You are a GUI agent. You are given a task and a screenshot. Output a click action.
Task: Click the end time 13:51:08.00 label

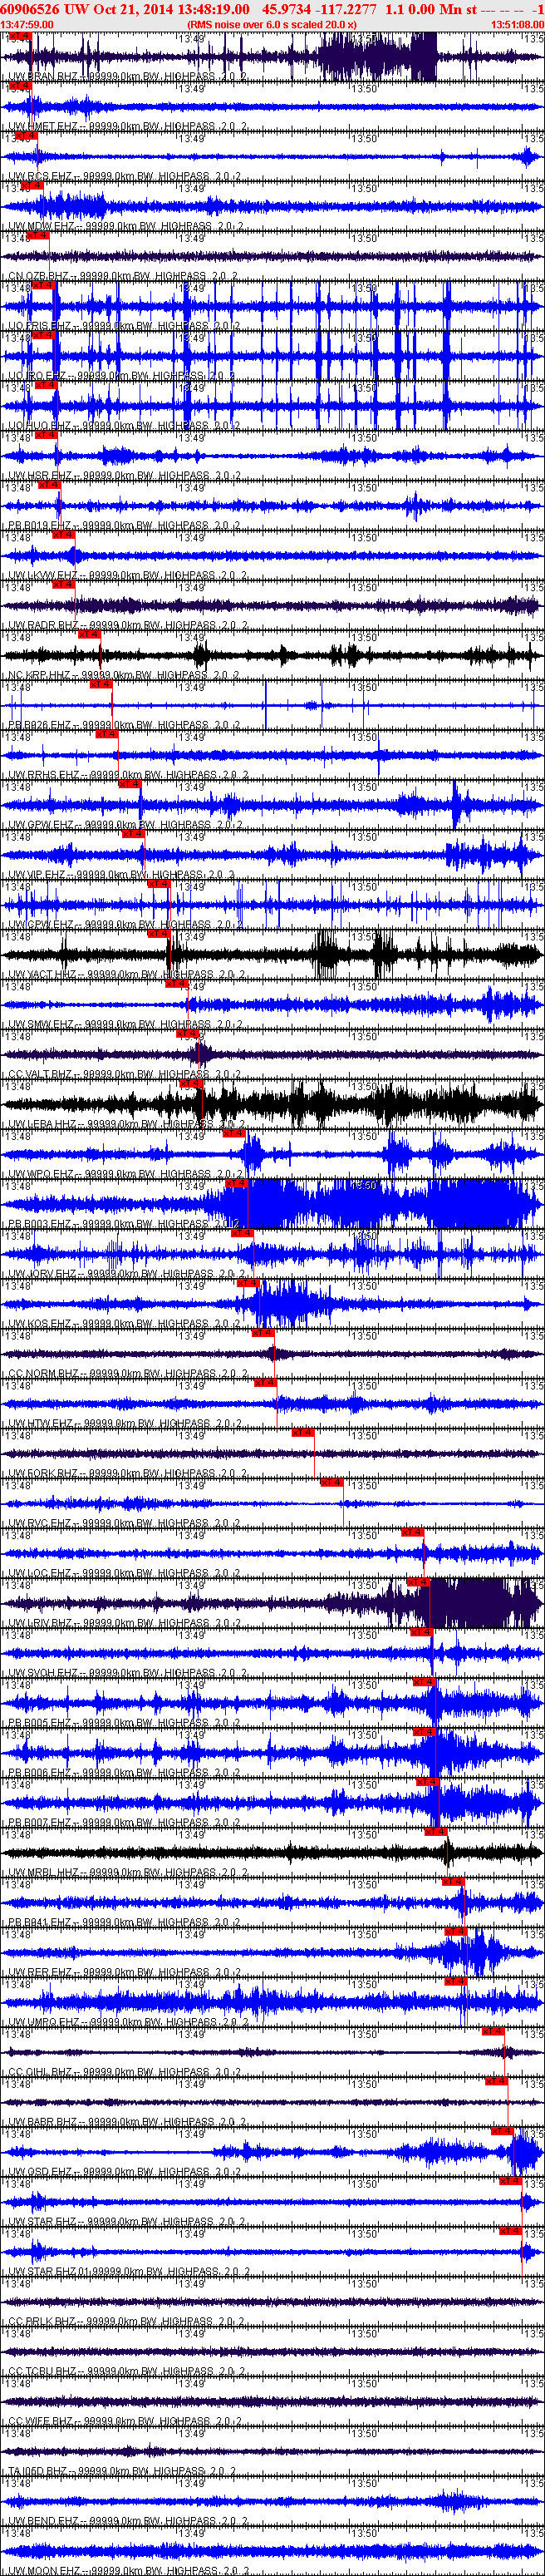click(x=517, y=24)
